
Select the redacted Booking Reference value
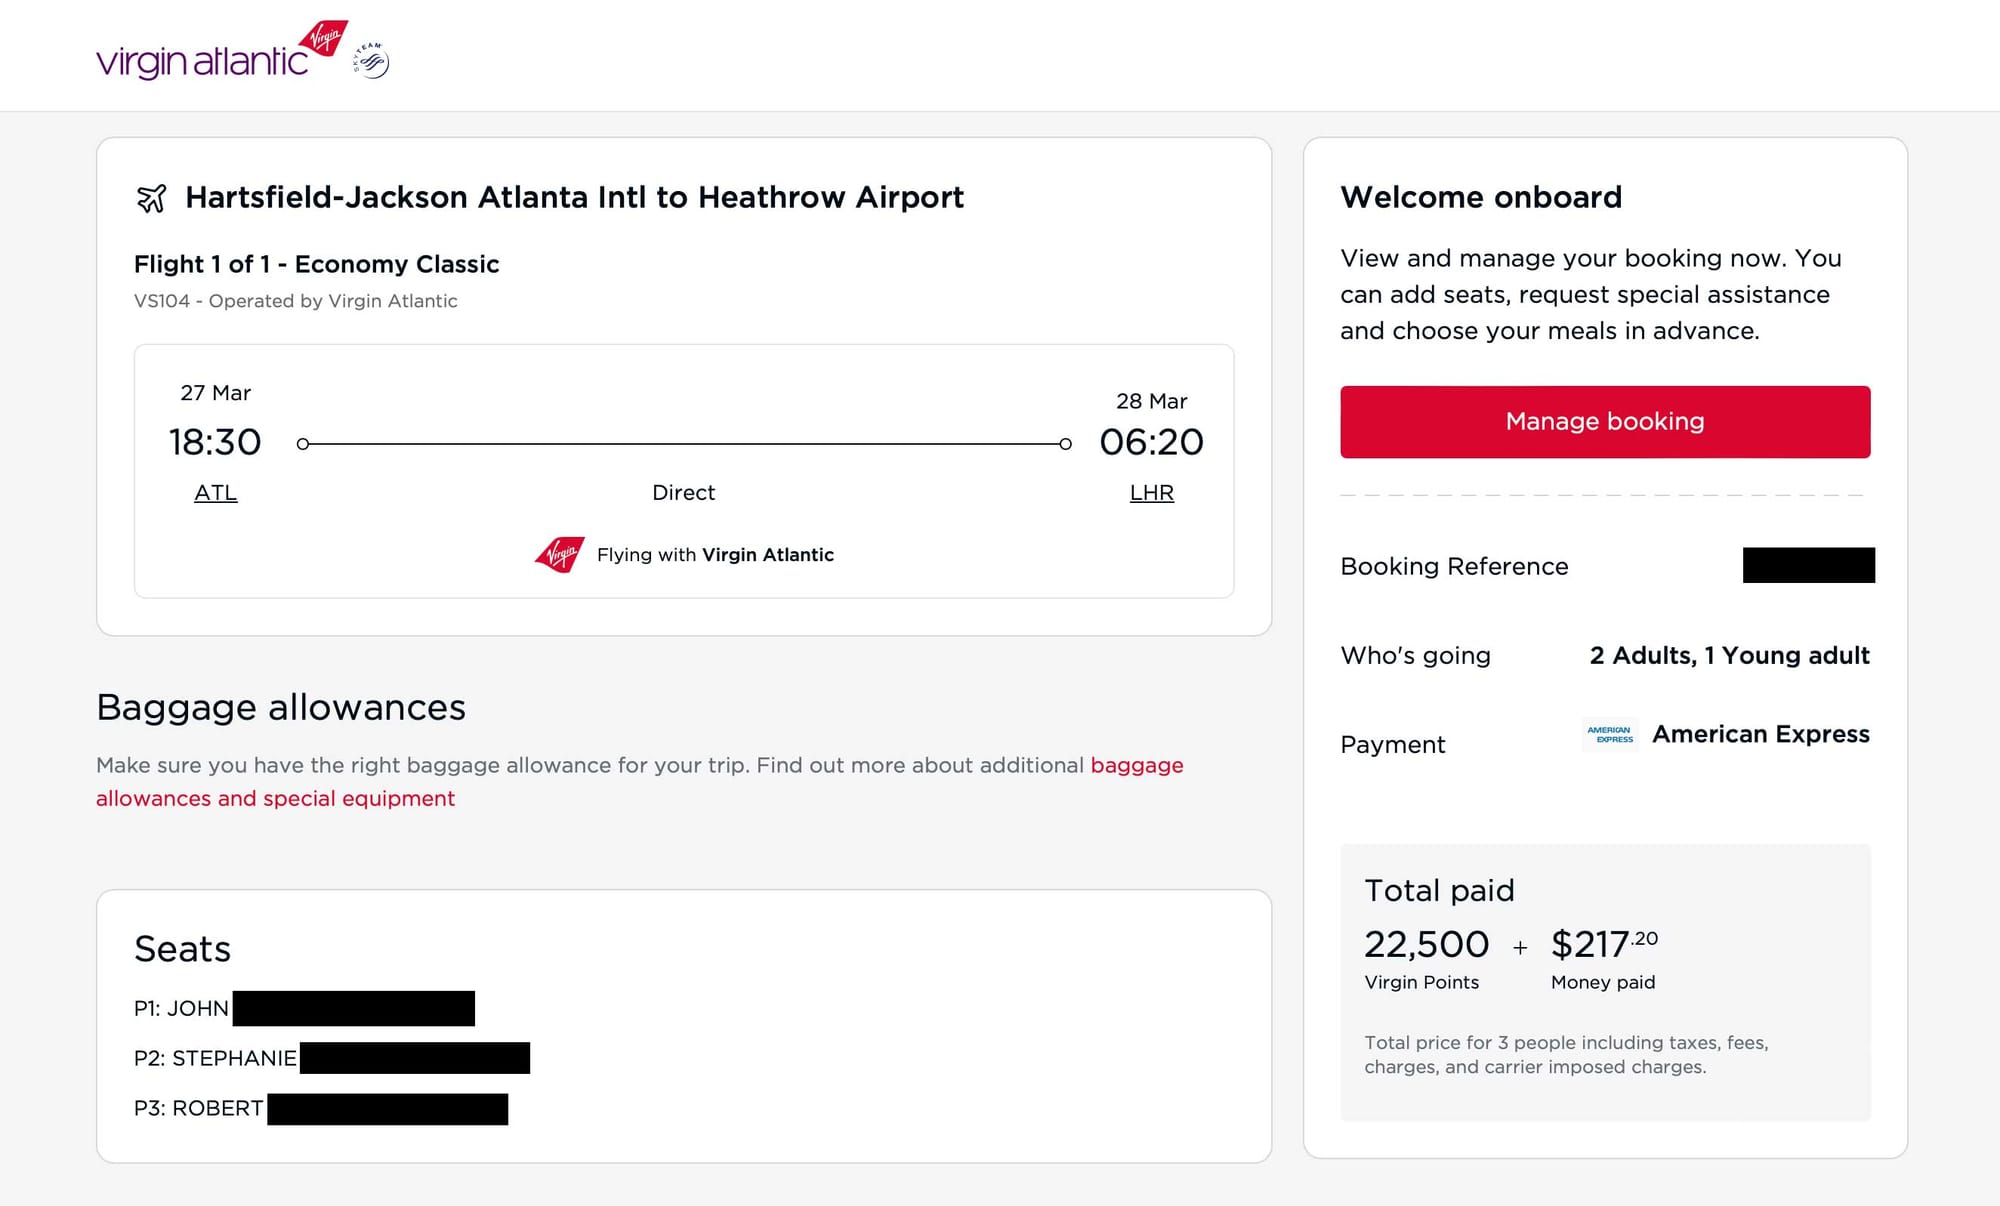pos(1808,565)
